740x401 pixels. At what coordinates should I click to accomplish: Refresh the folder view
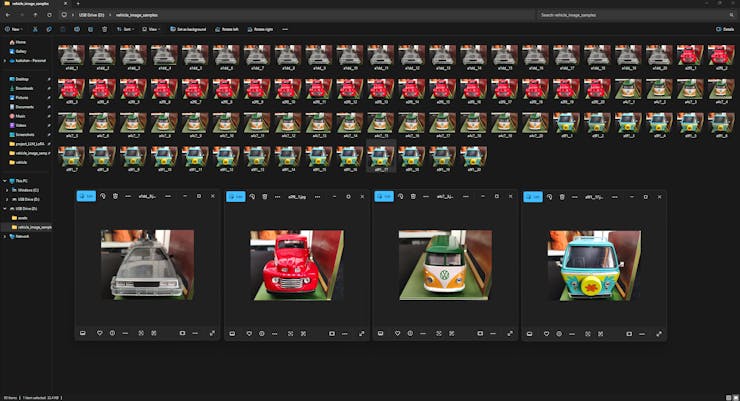click(49, 15)
